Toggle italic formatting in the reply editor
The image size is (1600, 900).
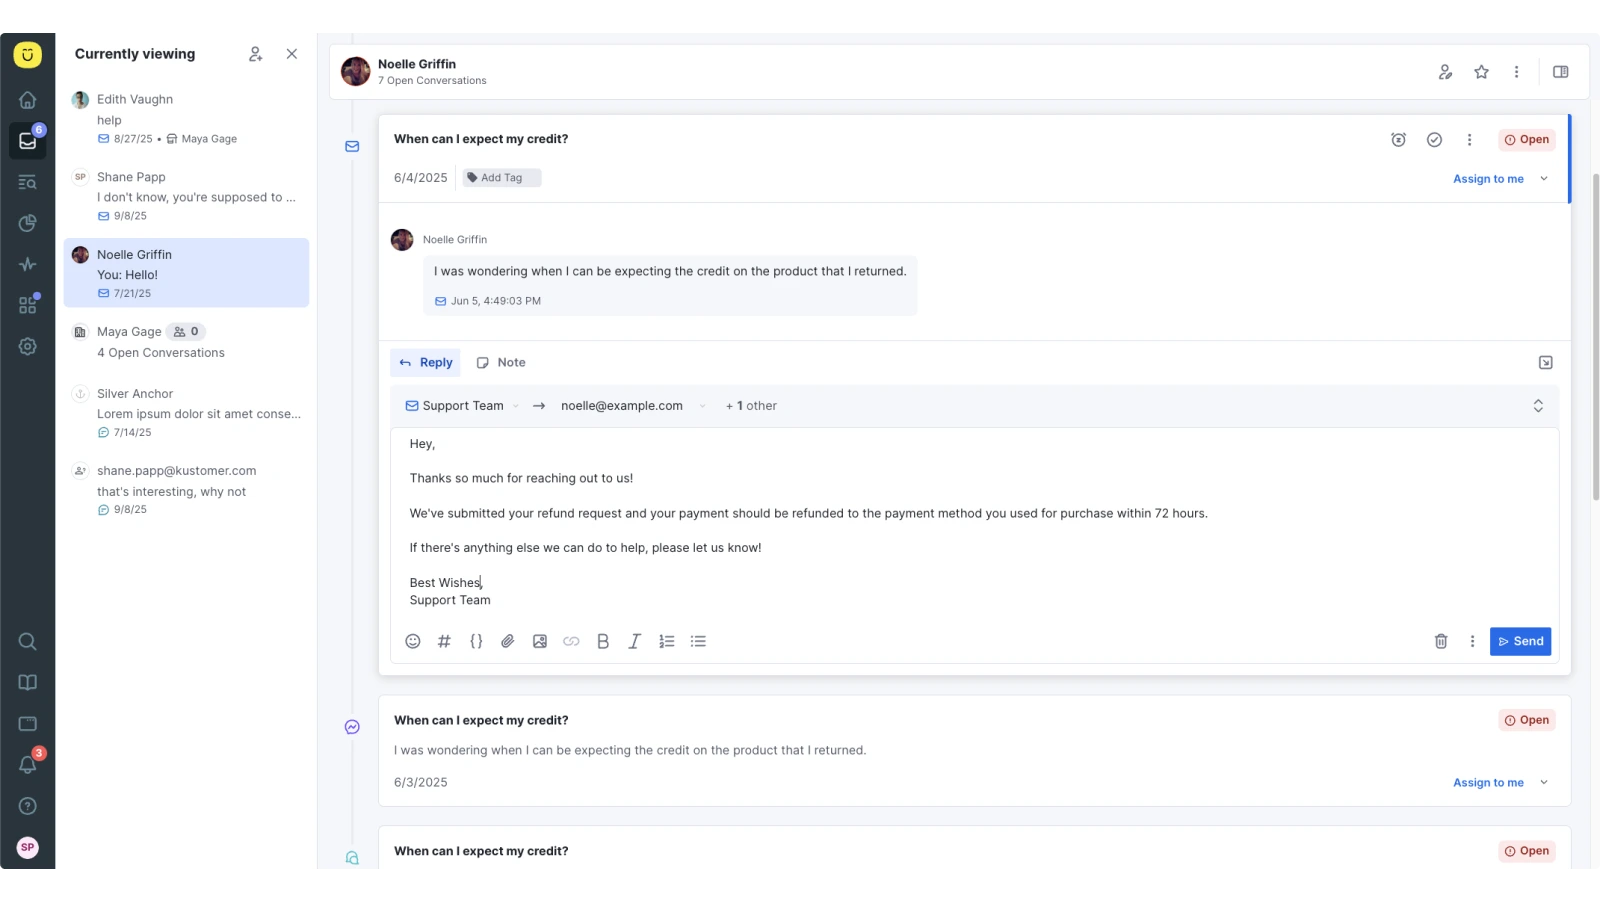[634, 641]
